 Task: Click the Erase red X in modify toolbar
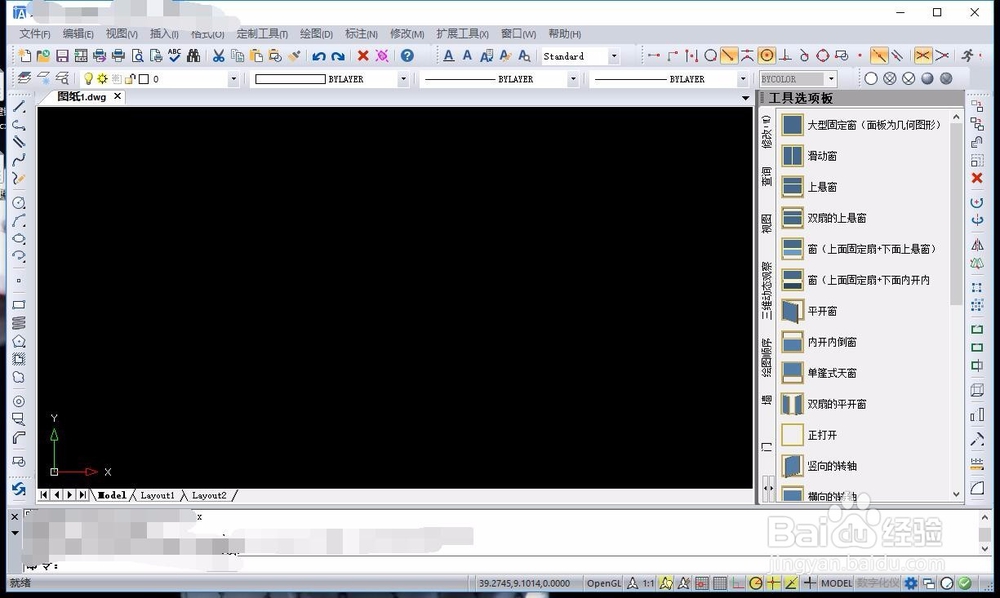point(976,178)
